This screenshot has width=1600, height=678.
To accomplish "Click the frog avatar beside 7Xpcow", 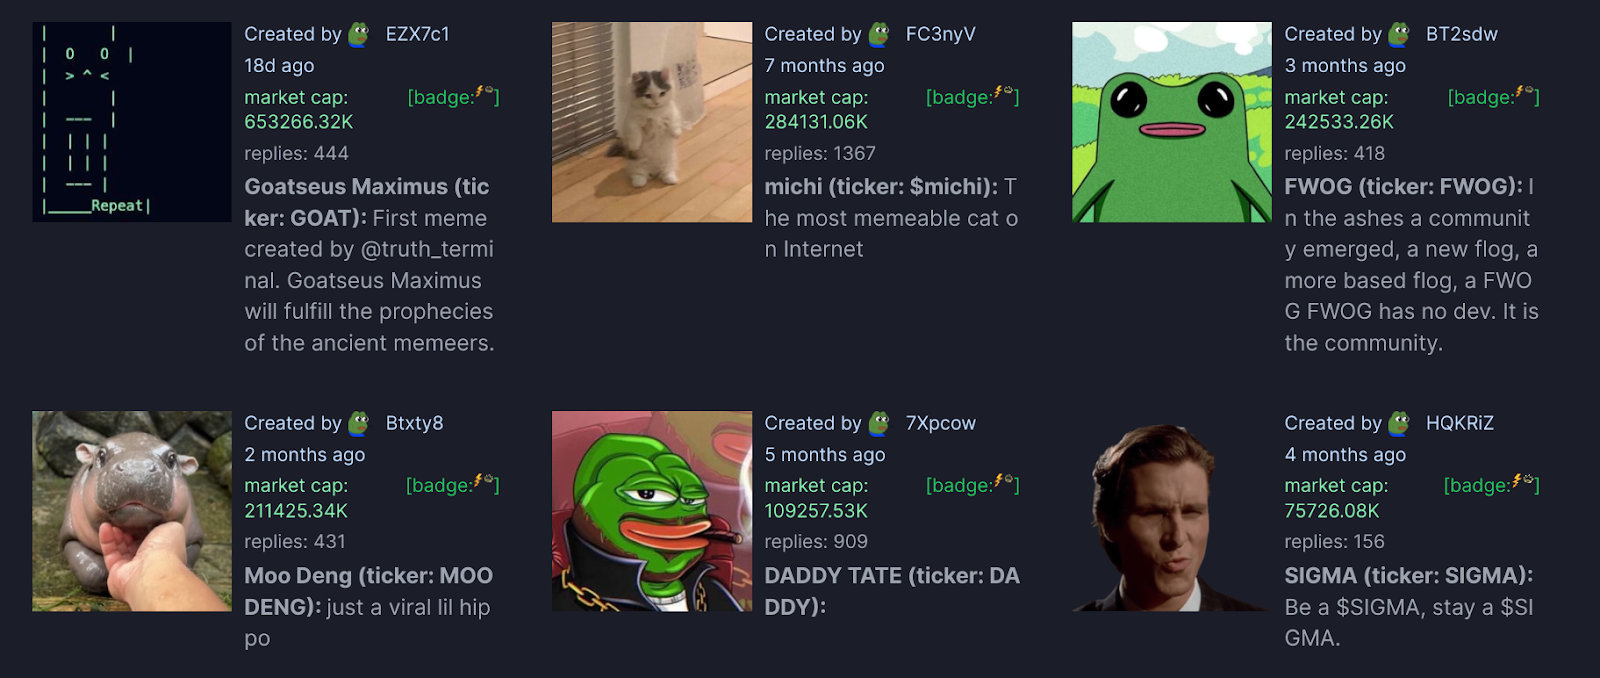I will [879, 423].
